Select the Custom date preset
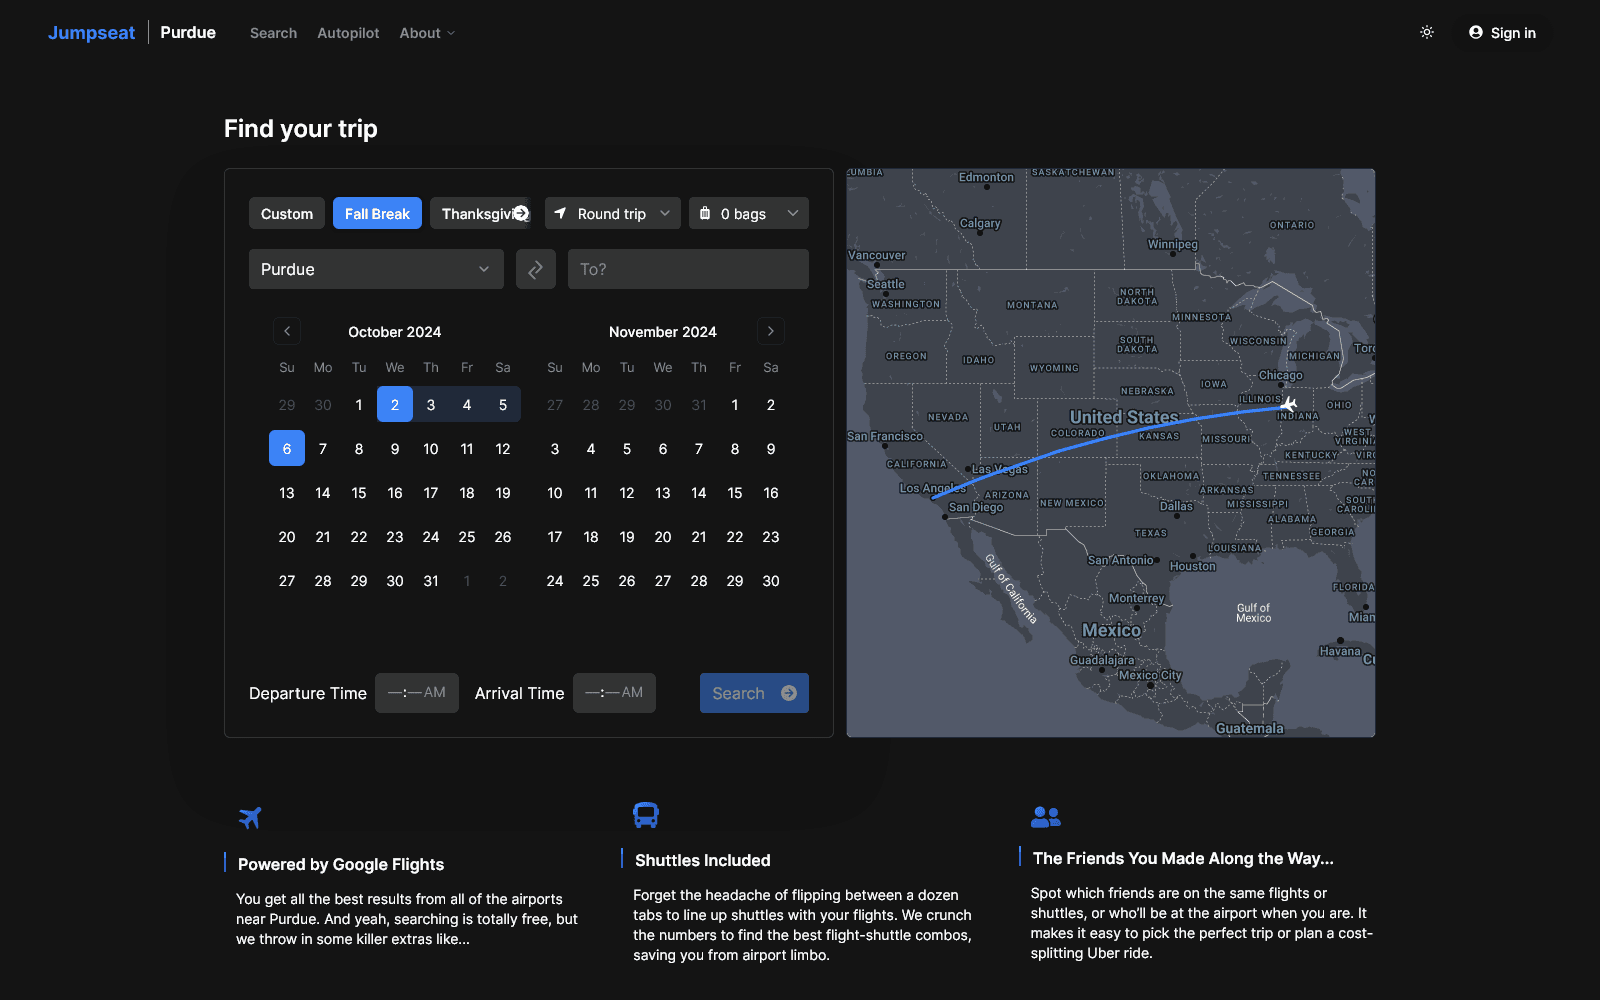Viewport: 1600px width, 1000px height. click(x=287, y=213)
